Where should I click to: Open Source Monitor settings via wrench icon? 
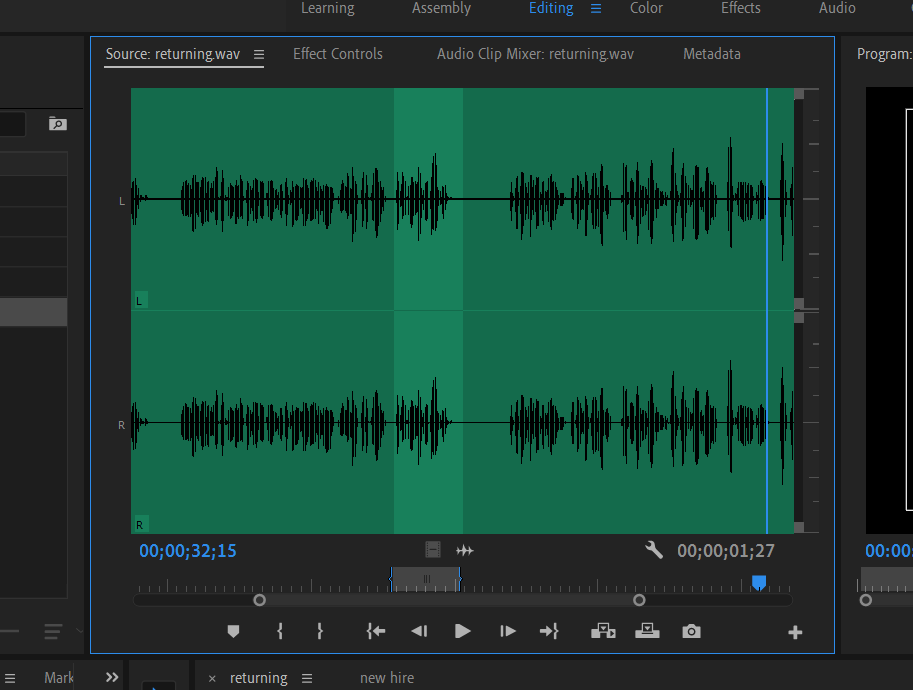[653, 550]
